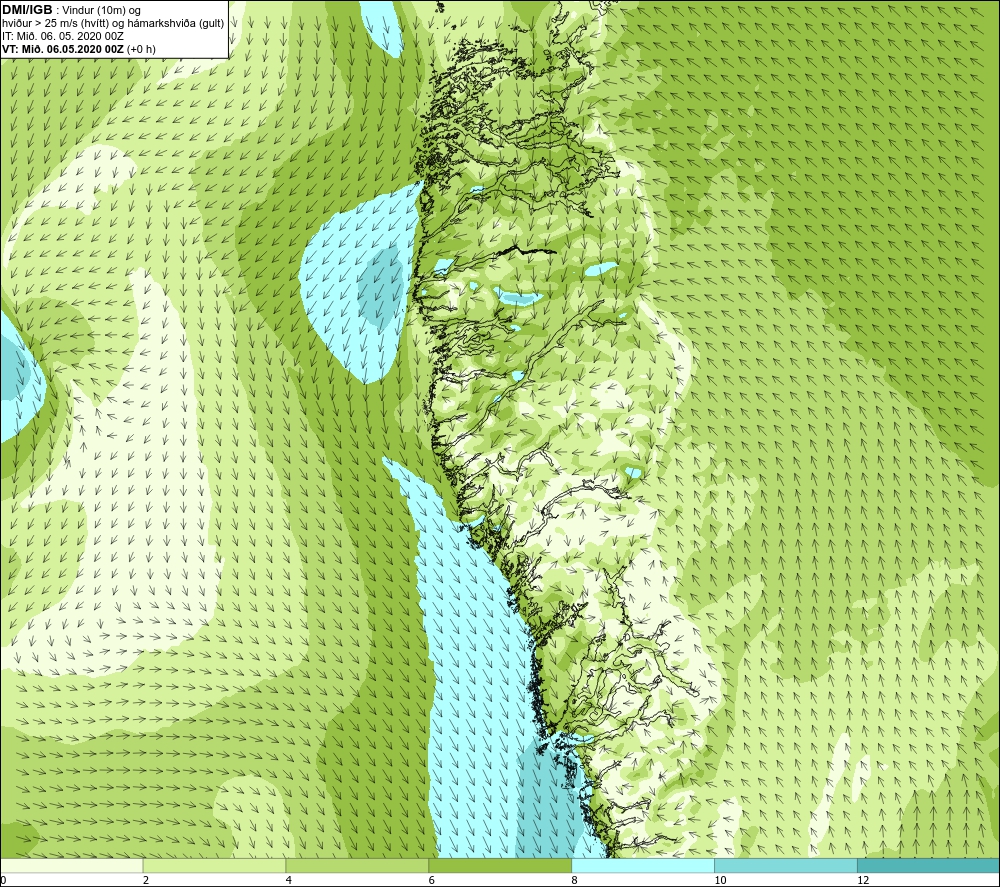Image resolution: width=1000 pixels, height=887 pixels.
Task: Click the scale label '4'
Action: (289, 880)
